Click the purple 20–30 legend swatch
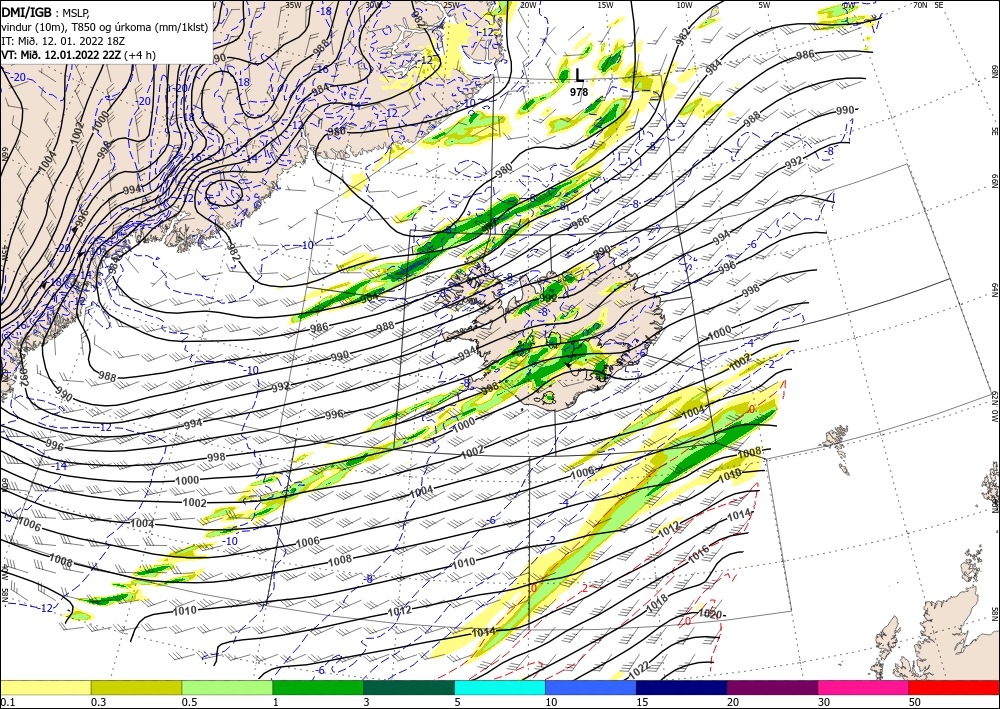Viewport: 1000px width, 709px height. tap(772, 687)
